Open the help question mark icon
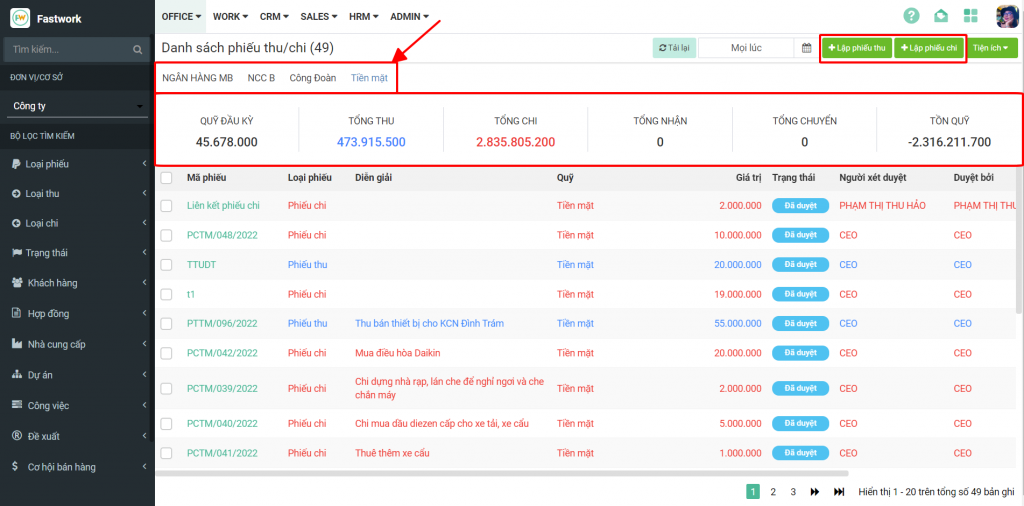 click(x=911, y=16)
